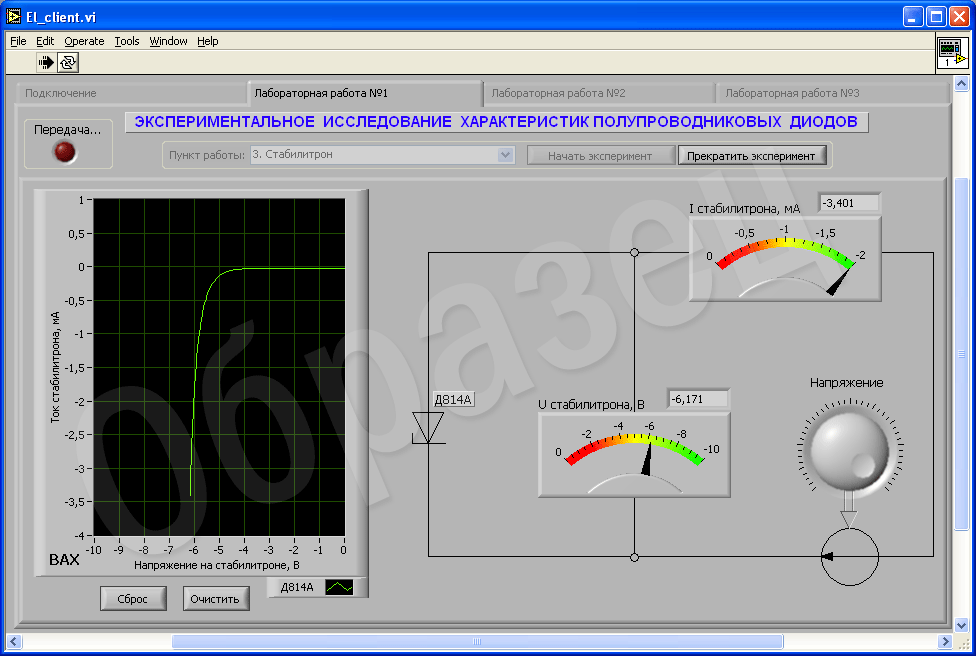976x656 pixels.
Task: Switch to Лабораторная работа №2 tab
Action: click(x=599, y=93)
